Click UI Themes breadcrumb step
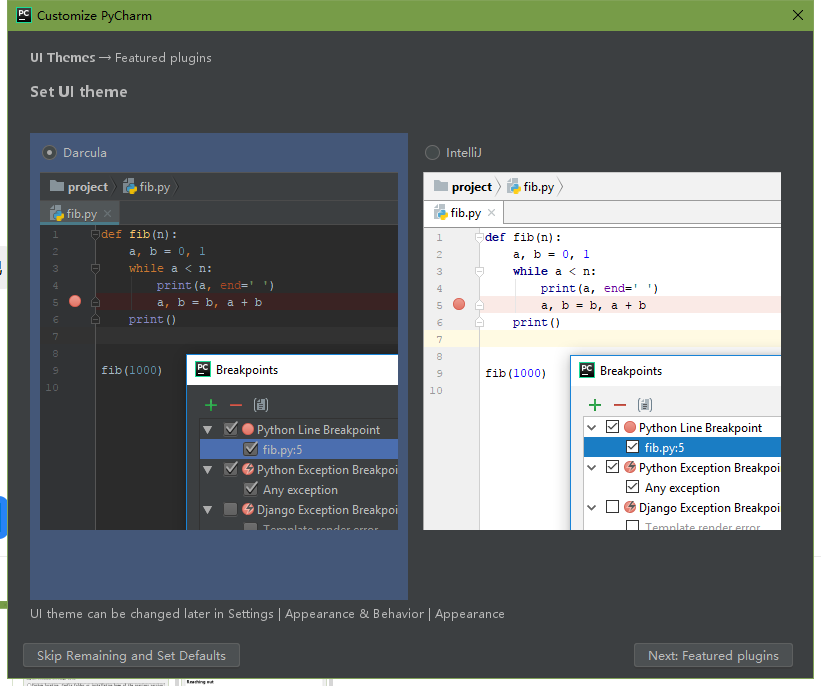Image resolution: width=821 pixels, height=686 pixels. click(x=63, y=58)
